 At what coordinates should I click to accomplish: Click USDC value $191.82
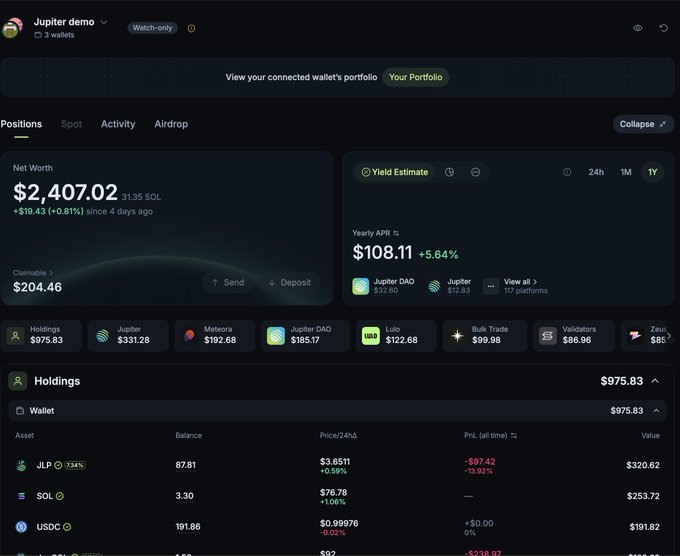coord(644,527)
